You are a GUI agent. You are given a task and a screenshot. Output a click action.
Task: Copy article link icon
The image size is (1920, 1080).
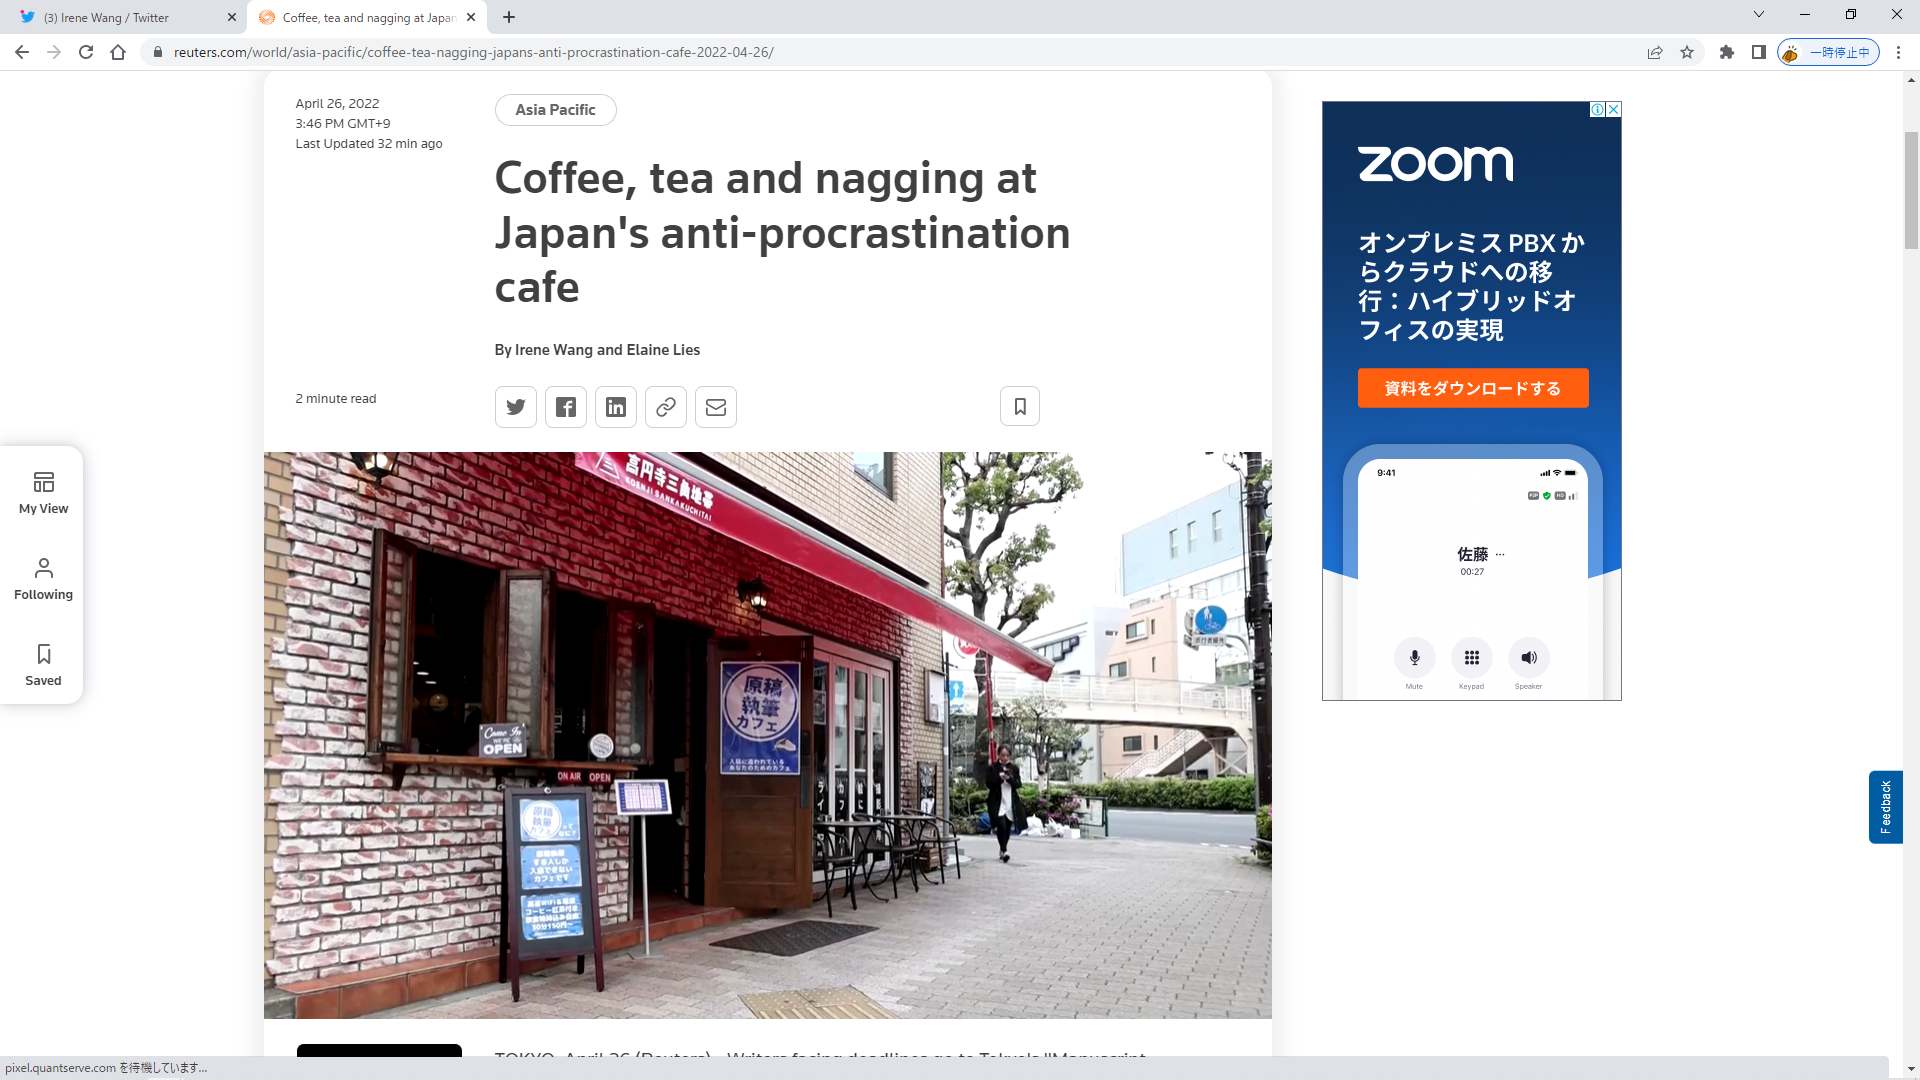pyautogui.click(x=666, y=407)
